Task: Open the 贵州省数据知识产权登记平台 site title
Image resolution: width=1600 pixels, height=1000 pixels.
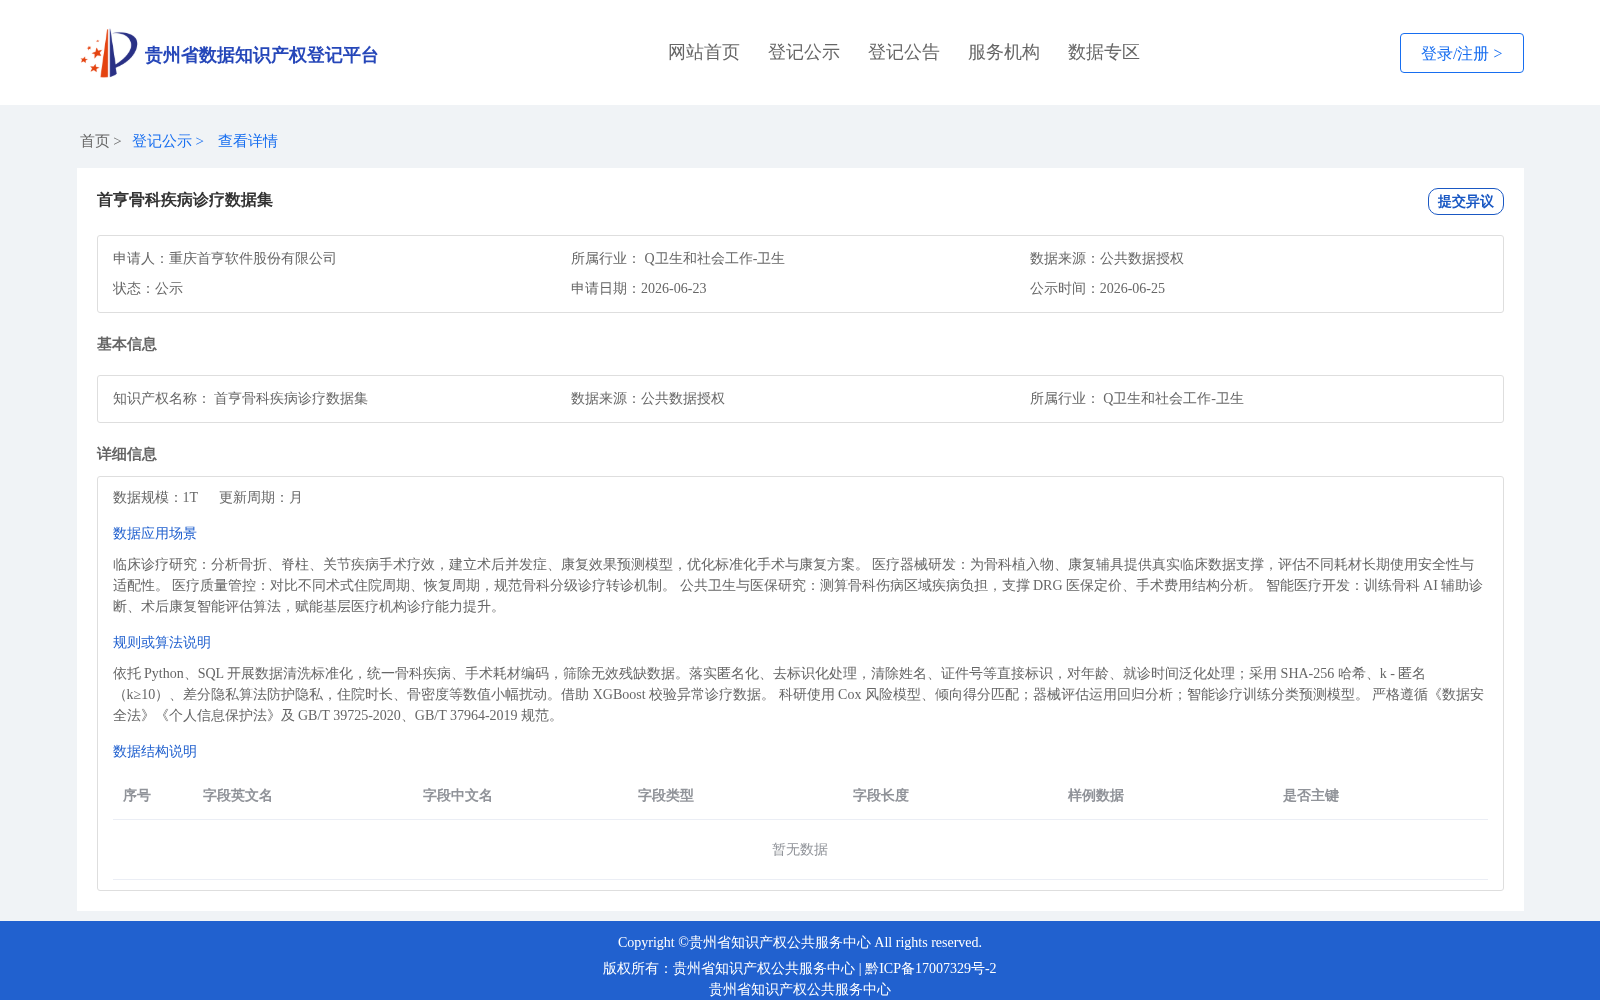Action: [261, 55]
